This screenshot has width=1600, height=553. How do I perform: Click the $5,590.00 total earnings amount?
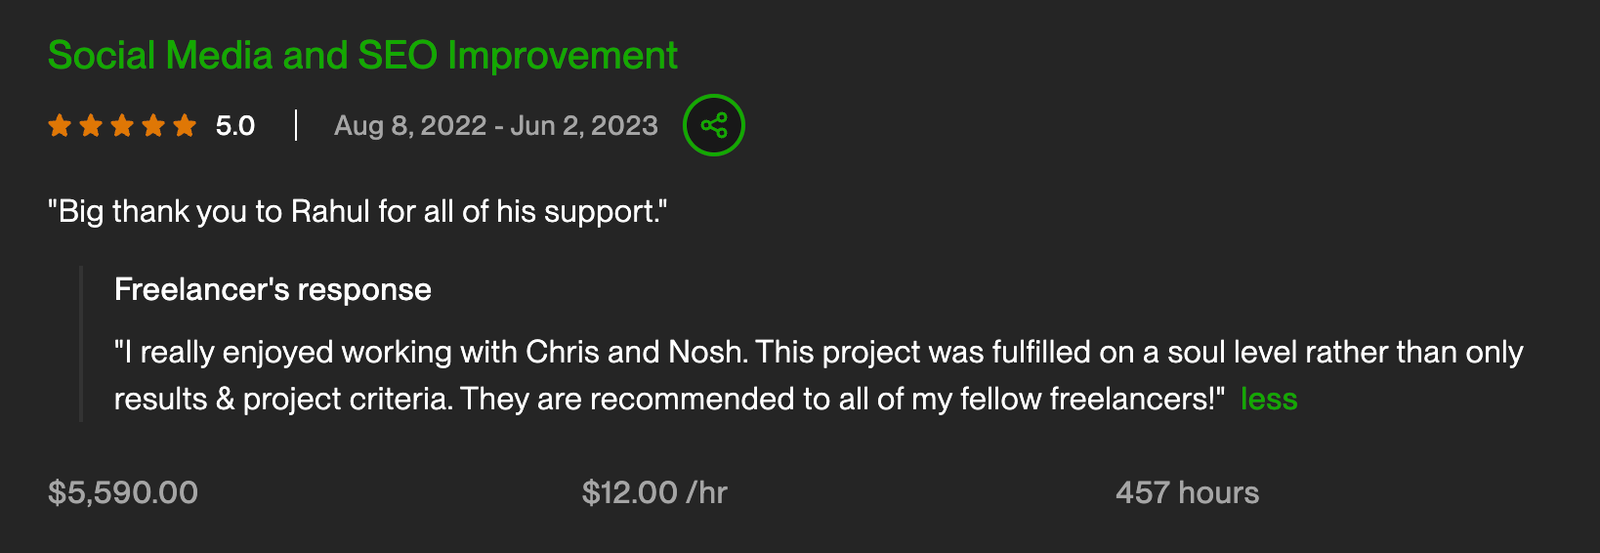click(123, 492)
